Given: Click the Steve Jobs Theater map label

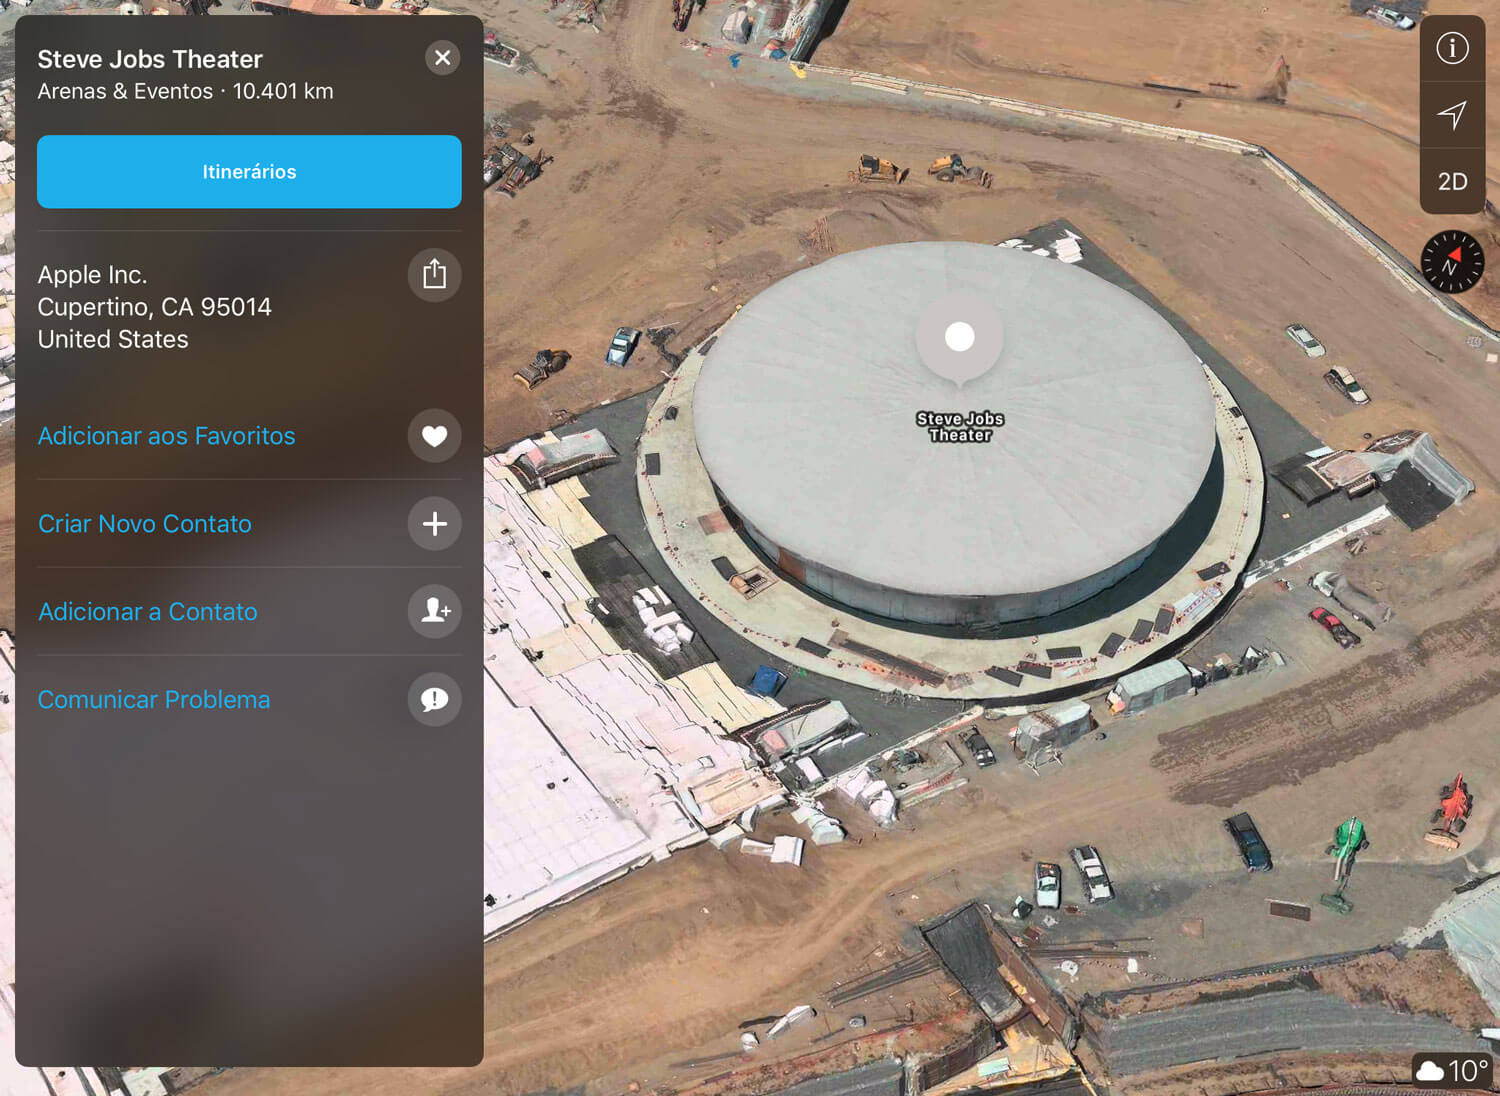Looking at the screenshot, I should [960, 427].
